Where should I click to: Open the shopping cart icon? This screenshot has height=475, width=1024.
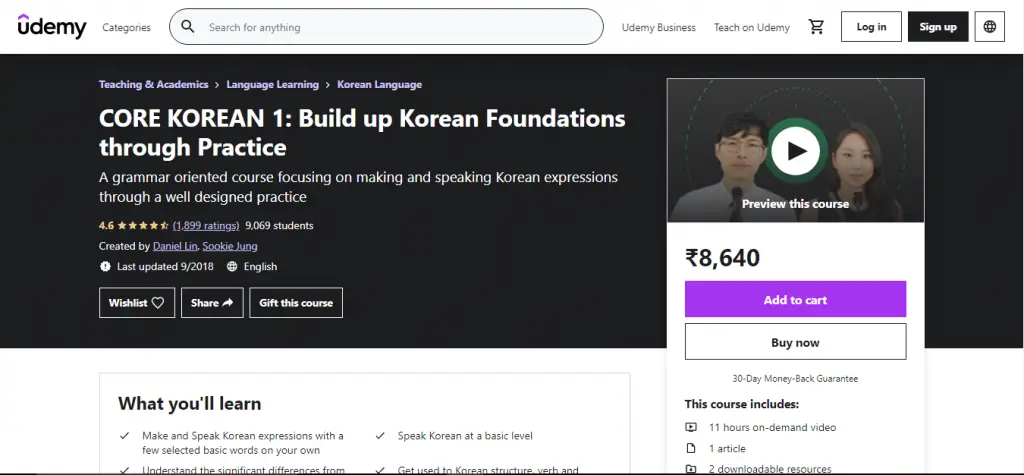(816, 27)
